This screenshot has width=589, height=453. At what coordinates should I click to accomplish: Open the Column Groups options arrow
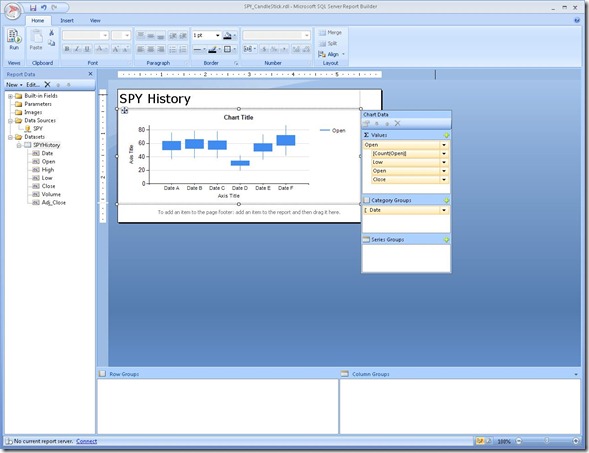(x=576, y=374)
